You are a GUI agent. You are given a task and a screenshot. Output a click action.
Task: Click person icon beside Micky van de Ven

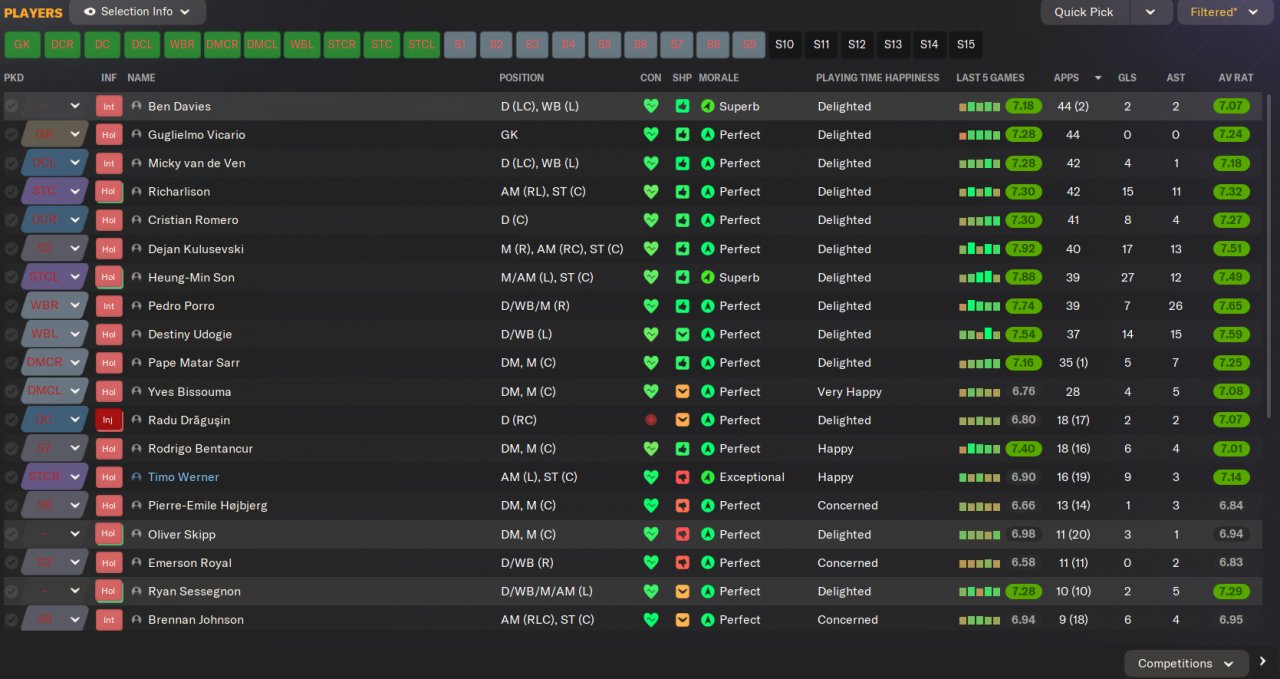point(136,163)
